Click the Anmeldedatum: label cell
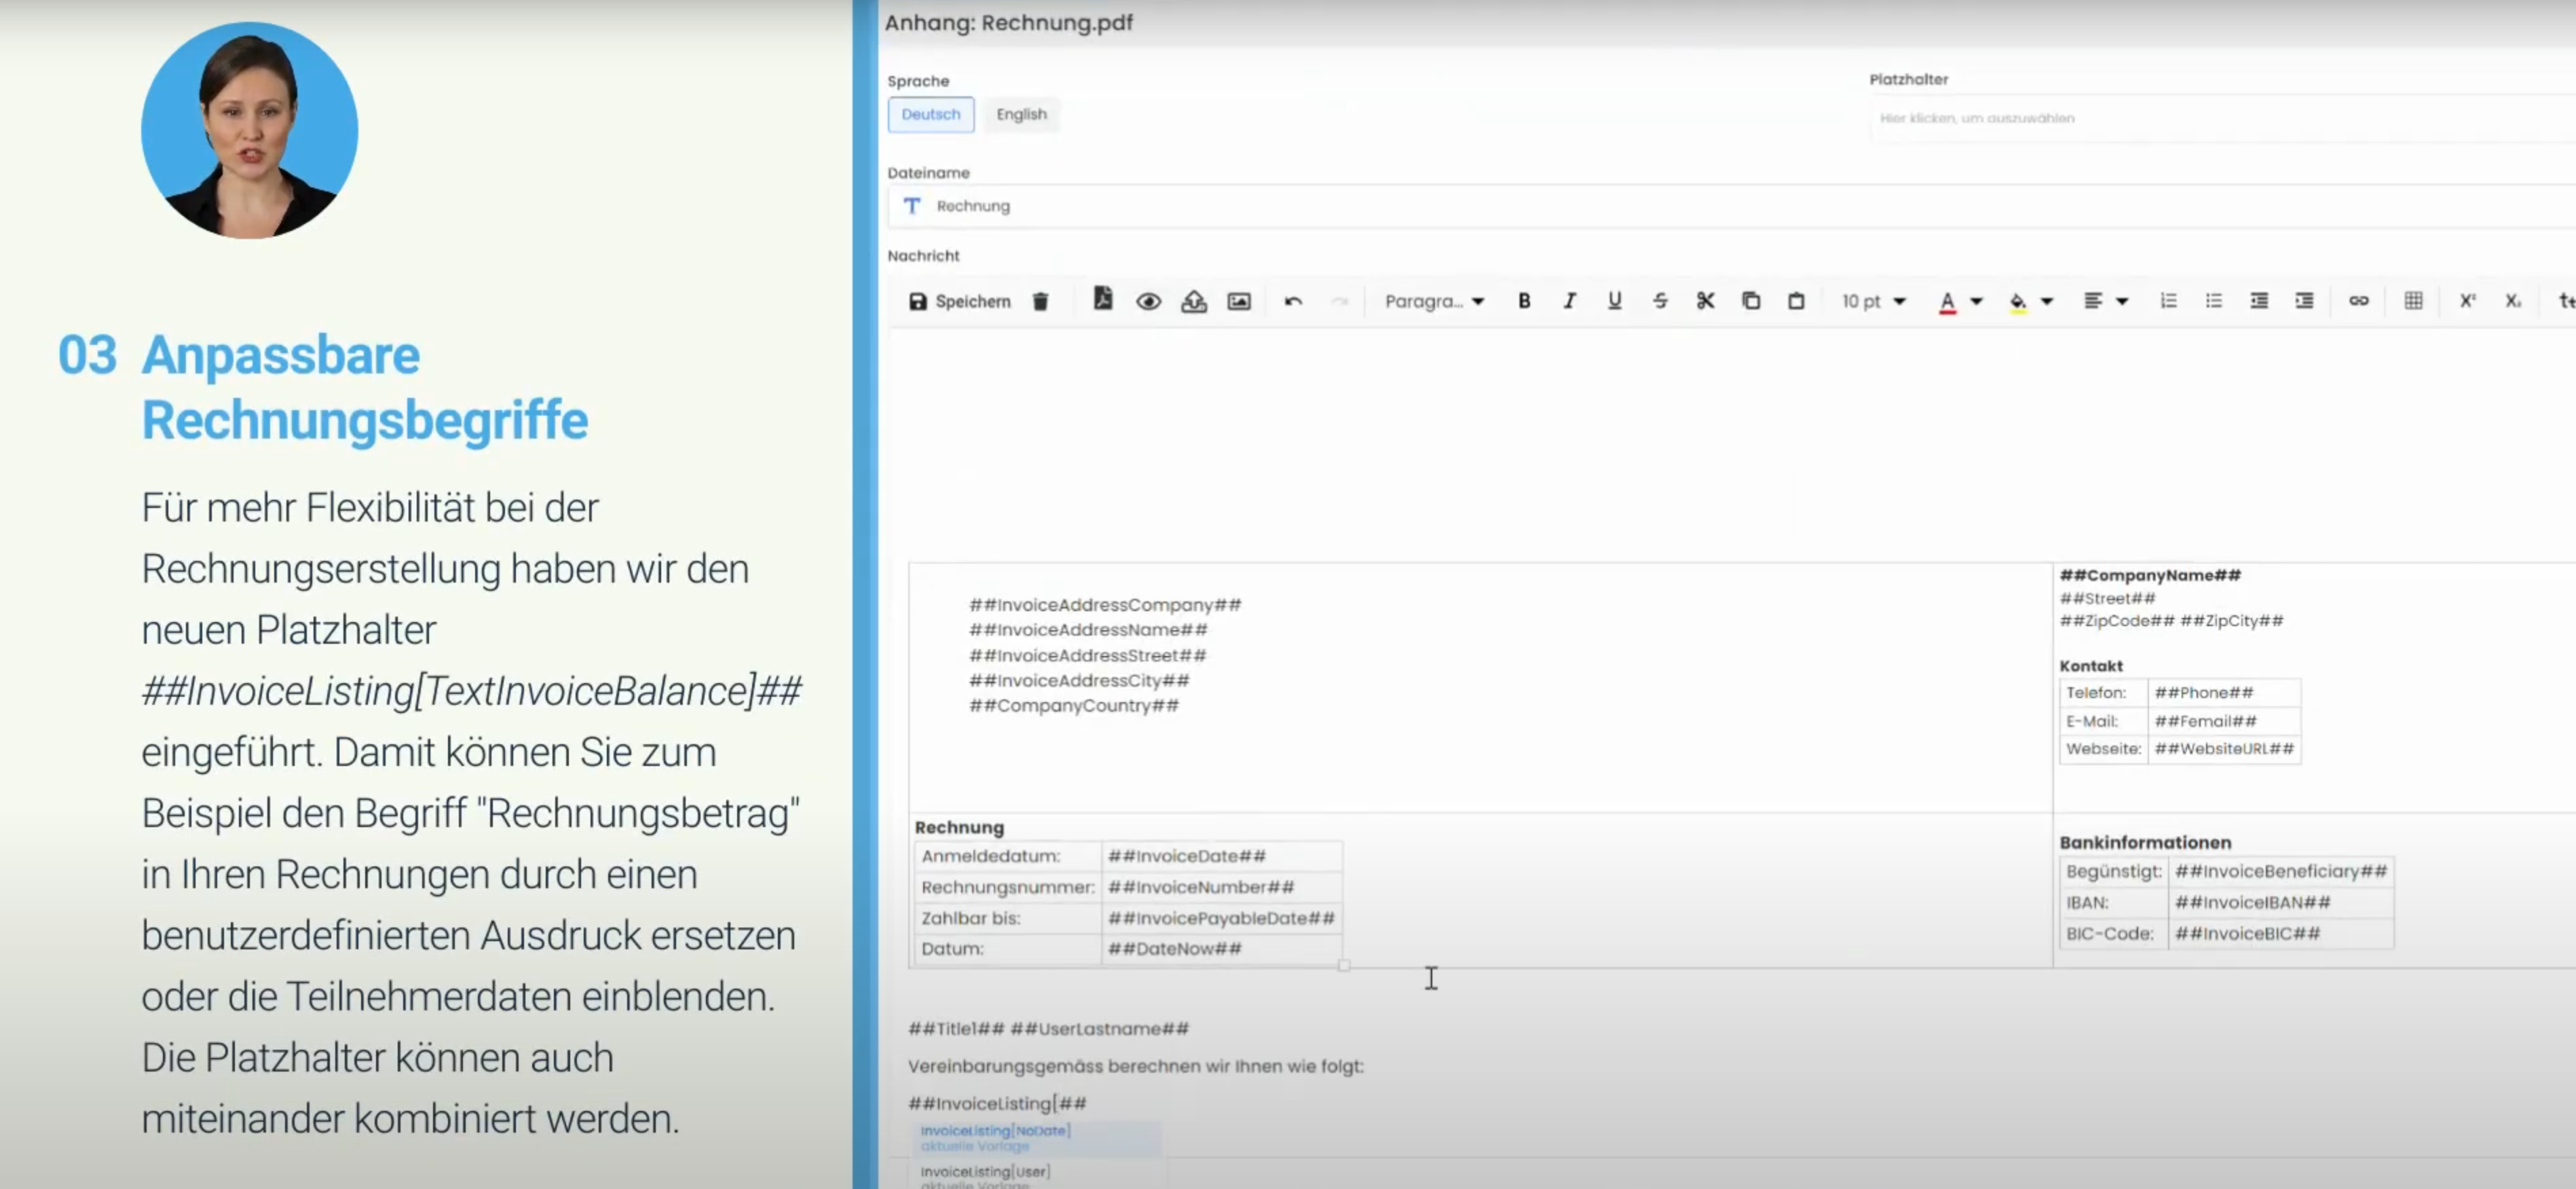The width and height of the screenshot is (2576, 1189). point(1007,856)
